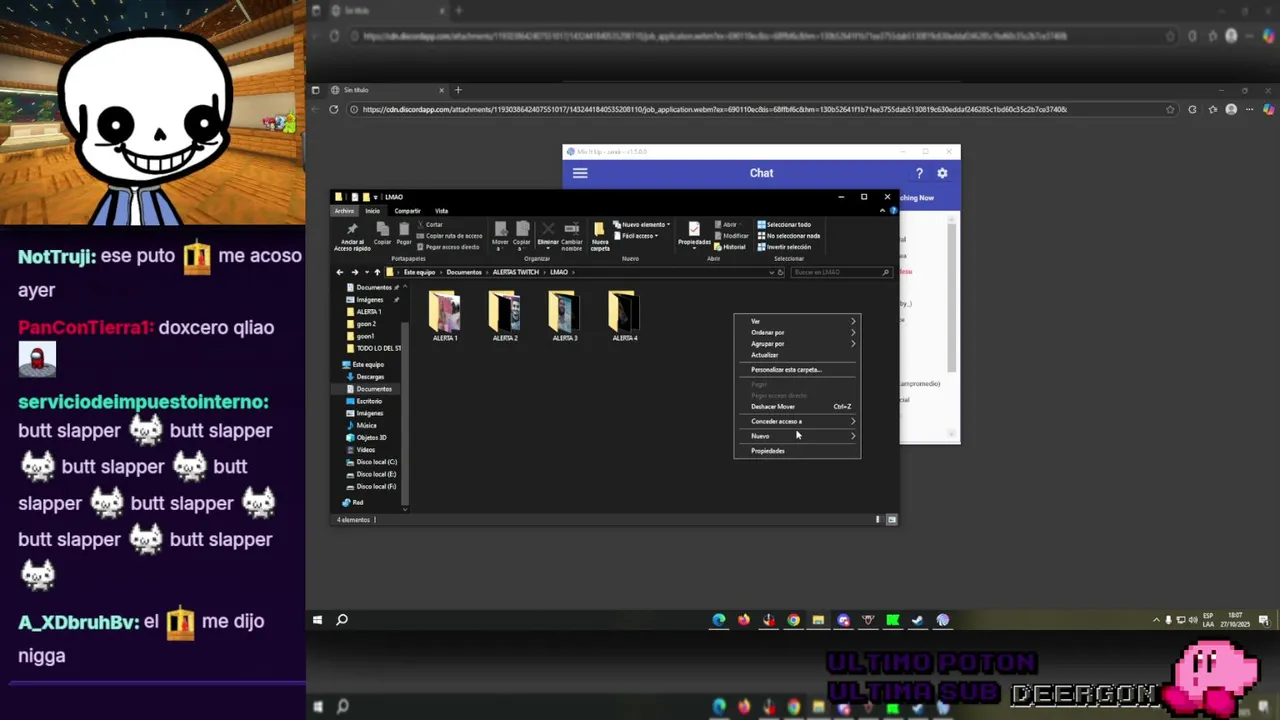Image resolution: width=1280 pixels, height=720 pixels.
Task: Click the Propiedades ribbon icon
Action: click(694, 229)
